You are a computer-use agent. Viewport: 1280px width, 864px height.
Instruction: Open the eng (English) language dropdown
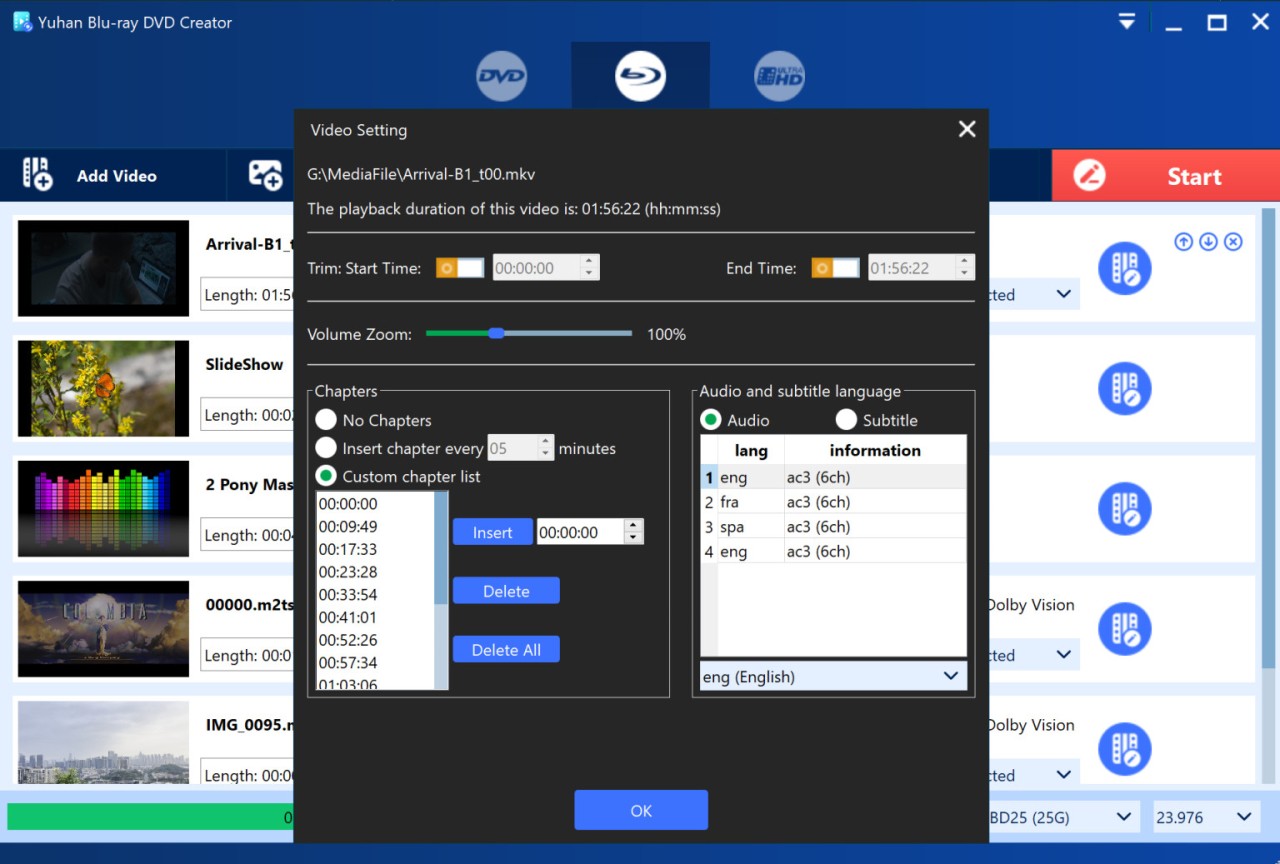833,677
